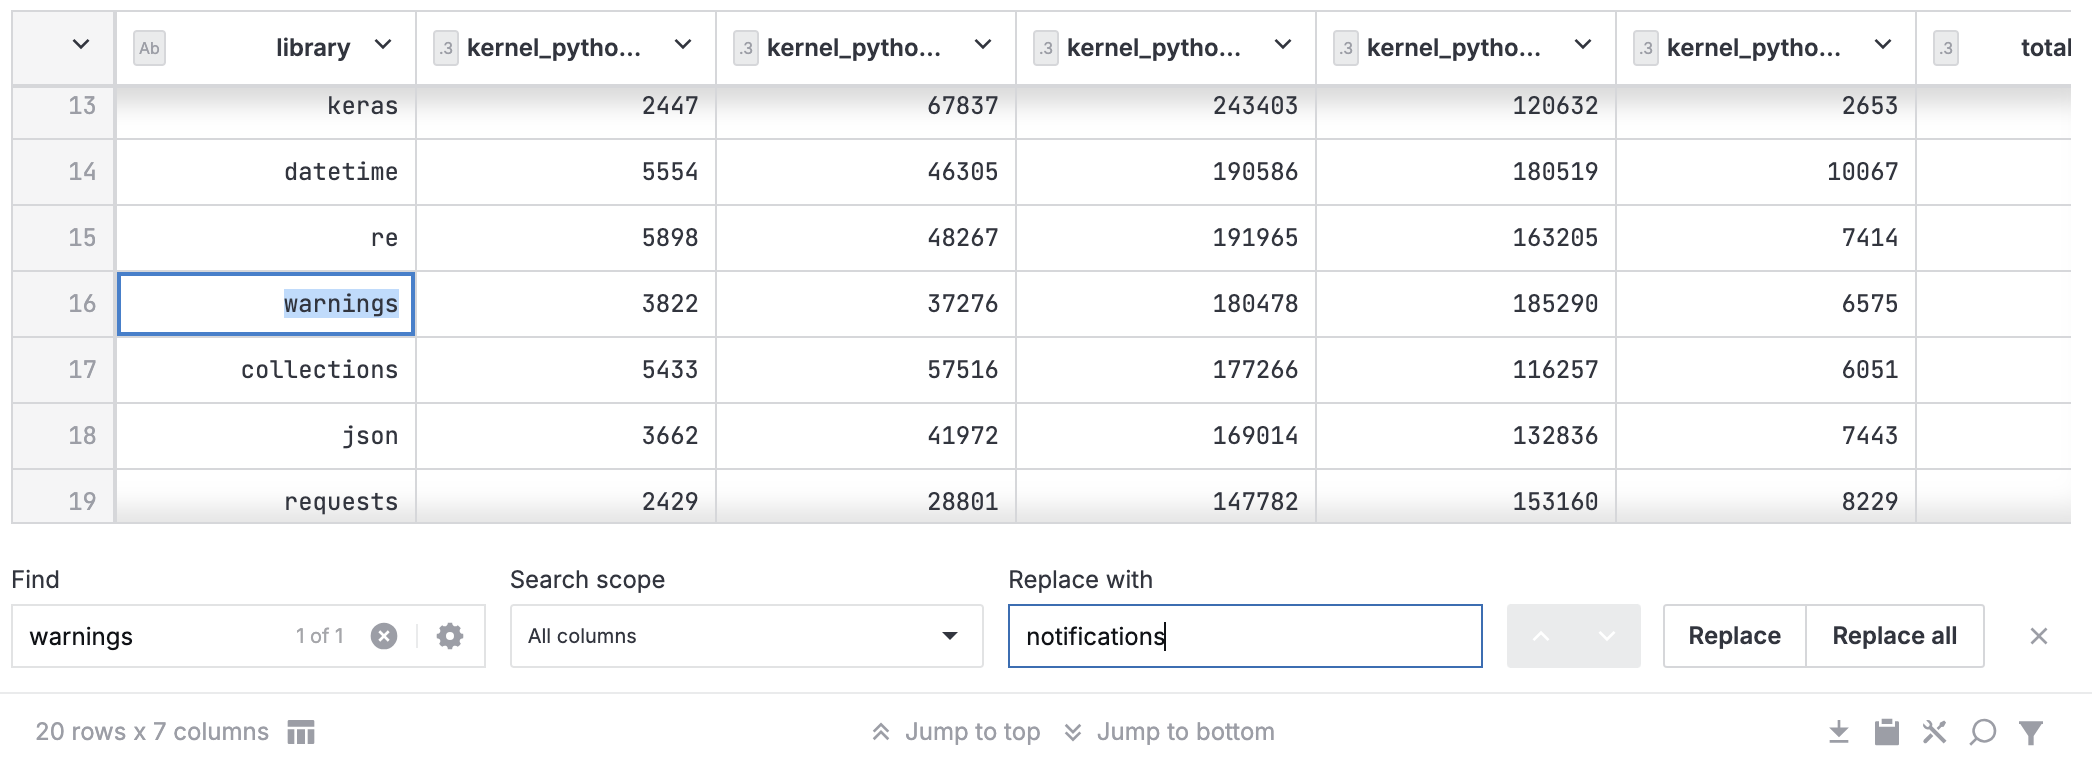Click the magnifier search icon in status bar
The width and height of the screenshot is (2092, 776).
tap(1982, 732)
